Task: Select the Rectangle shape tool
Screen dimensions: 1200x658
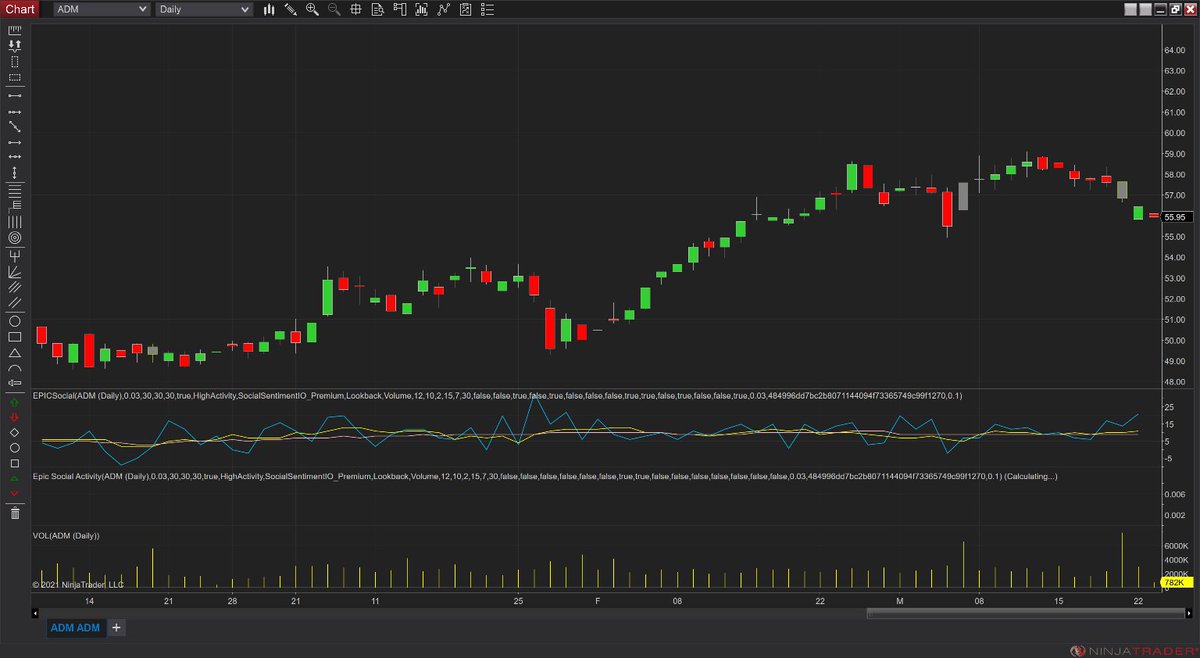Action: coord(15,337)
